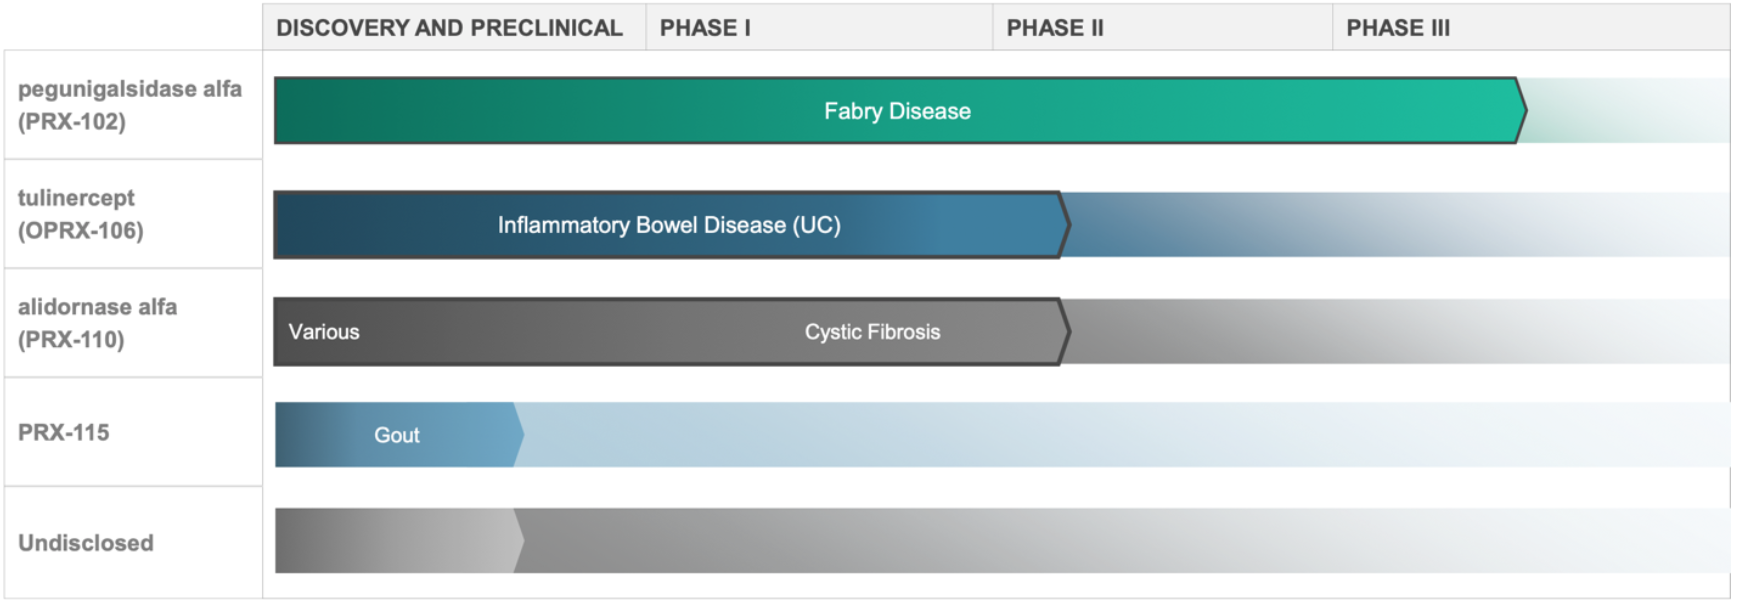
Task: Select the Gout label on the blue bar
Action: pyautogui.click(x=397, y=435)
